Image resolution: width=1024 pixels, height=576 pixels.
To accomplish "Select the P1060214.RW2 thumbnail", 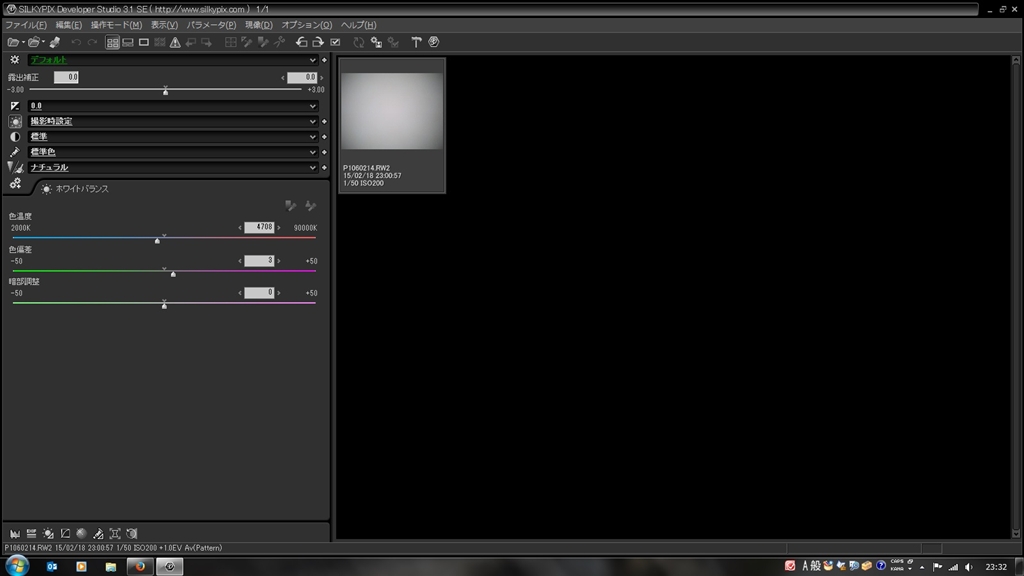I will pos(392,125).
